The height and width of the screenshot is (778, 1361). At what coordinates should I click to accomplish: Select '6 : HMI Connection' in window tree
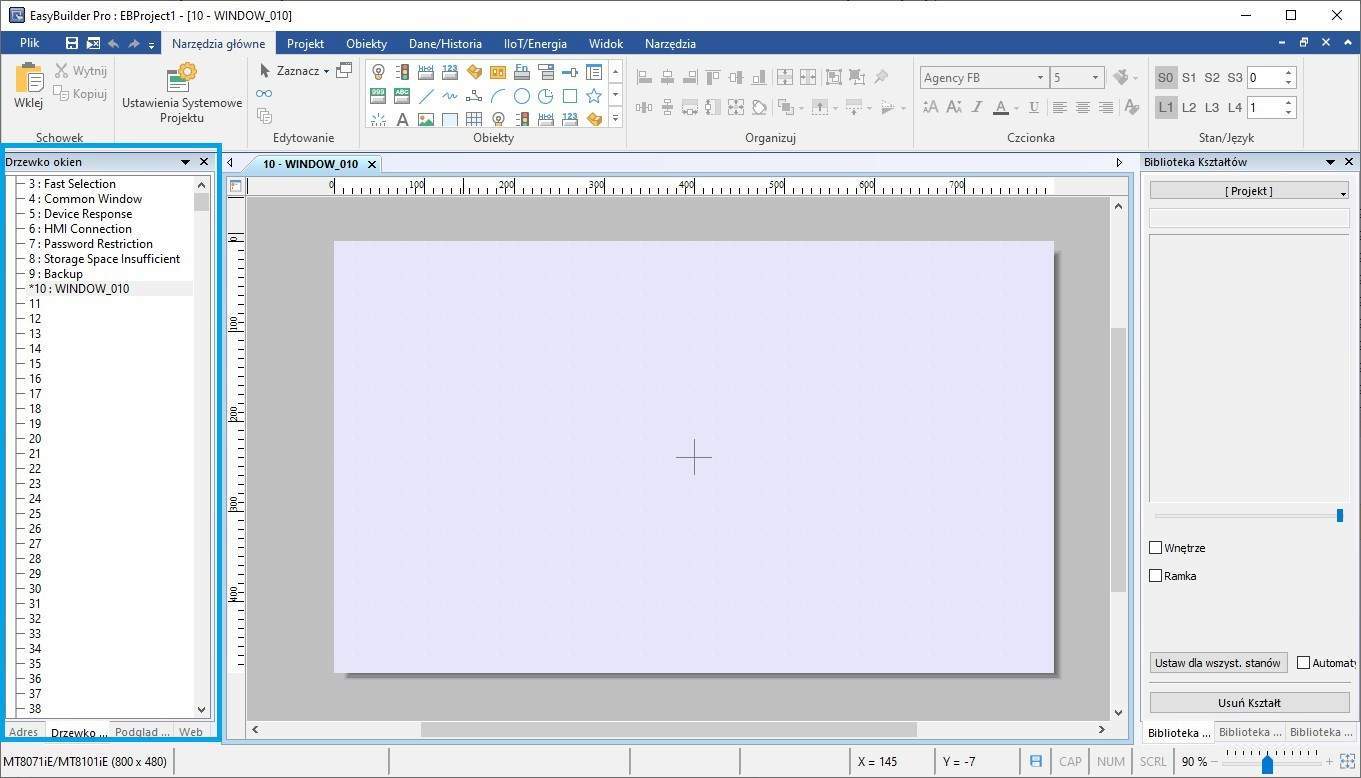[80, 229]
